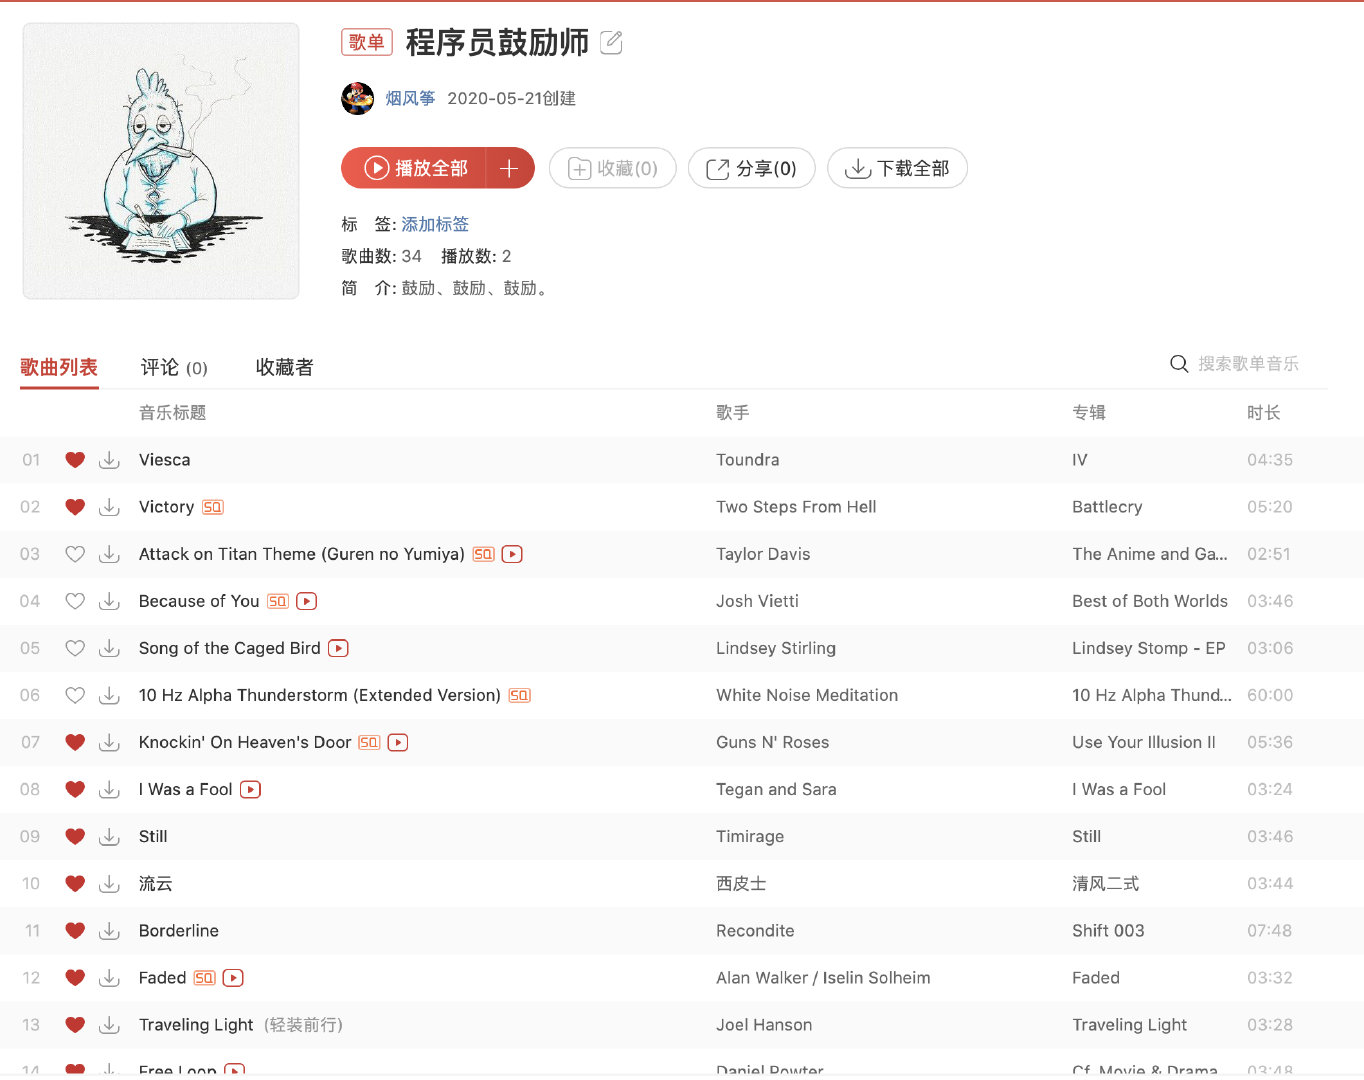Click the edit pencil icon beside playlist title
1364x1080 pixels.
[x=611, y=42]
